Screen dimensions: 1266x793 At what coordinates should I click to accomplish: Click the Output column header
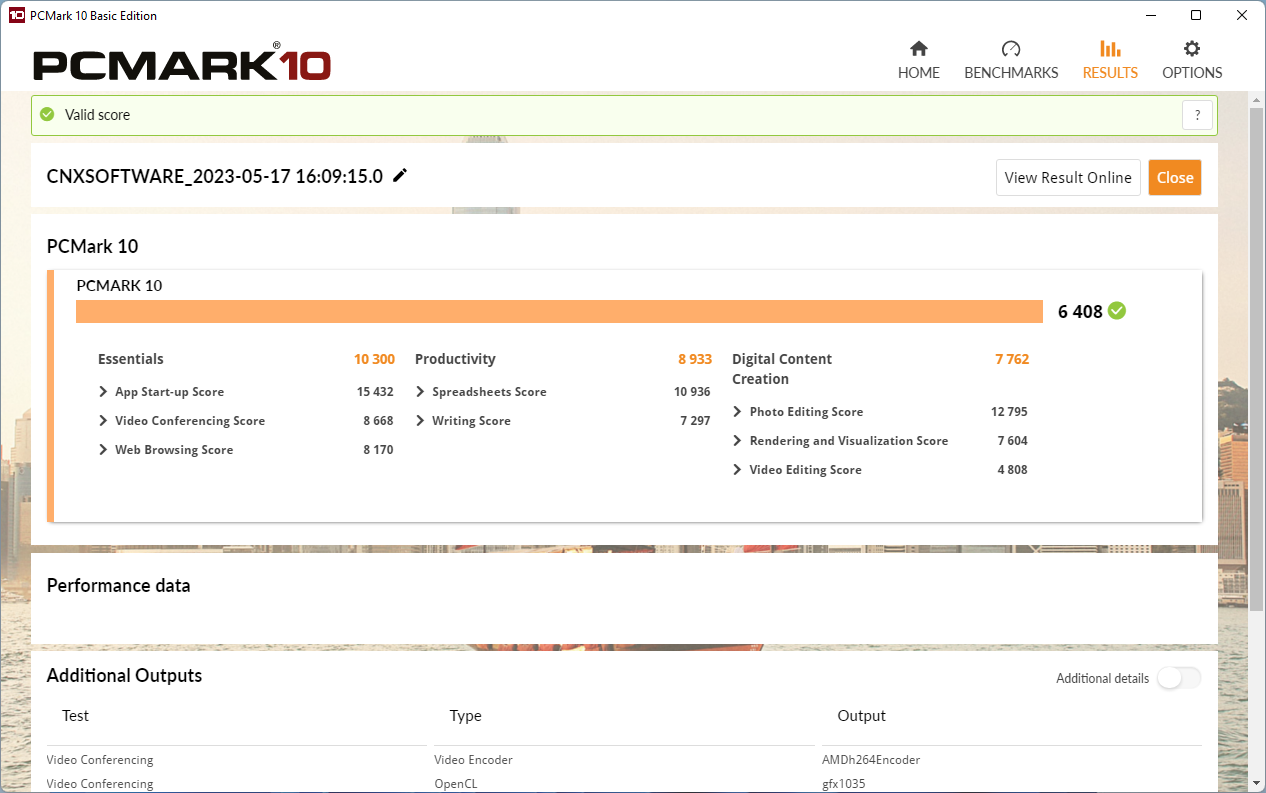(861, 716)
